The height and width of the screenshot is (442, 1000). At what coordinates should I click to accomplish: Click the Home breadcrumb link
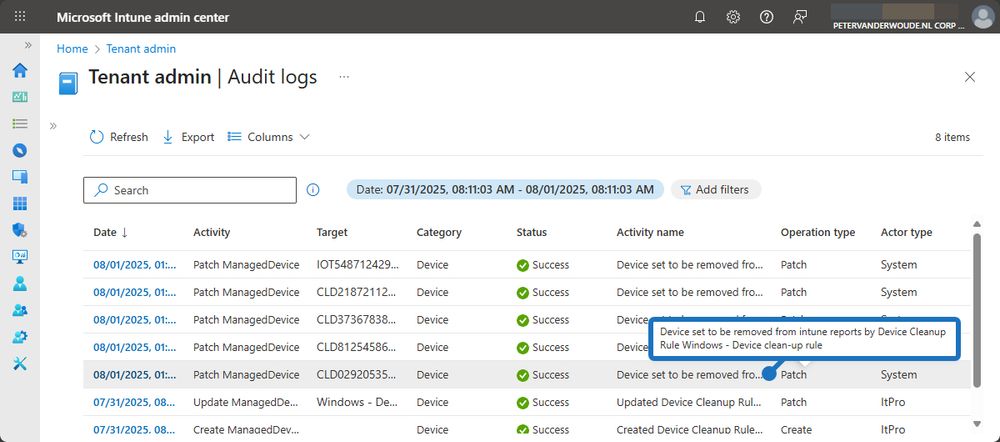[72, 48]
